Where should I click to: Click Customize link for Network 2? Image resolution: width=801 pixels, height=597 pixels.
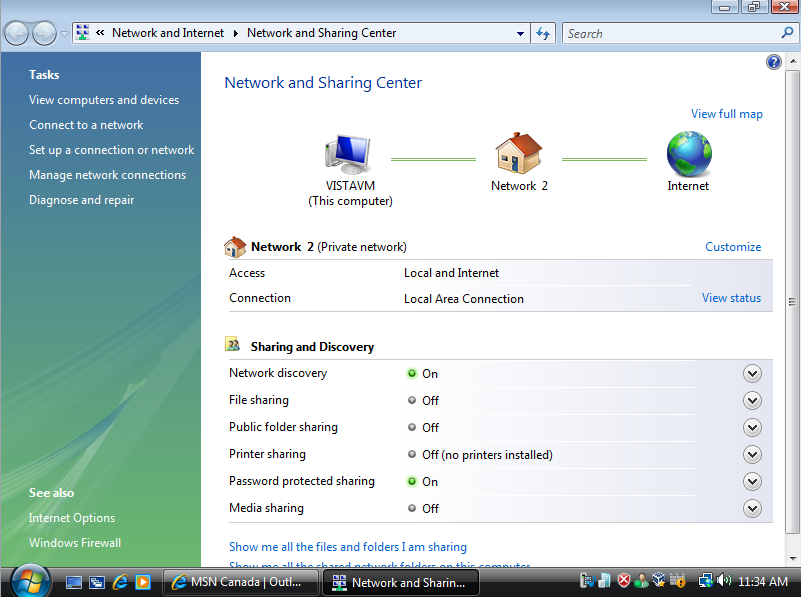pyautogui.click(x=733, y=247)
